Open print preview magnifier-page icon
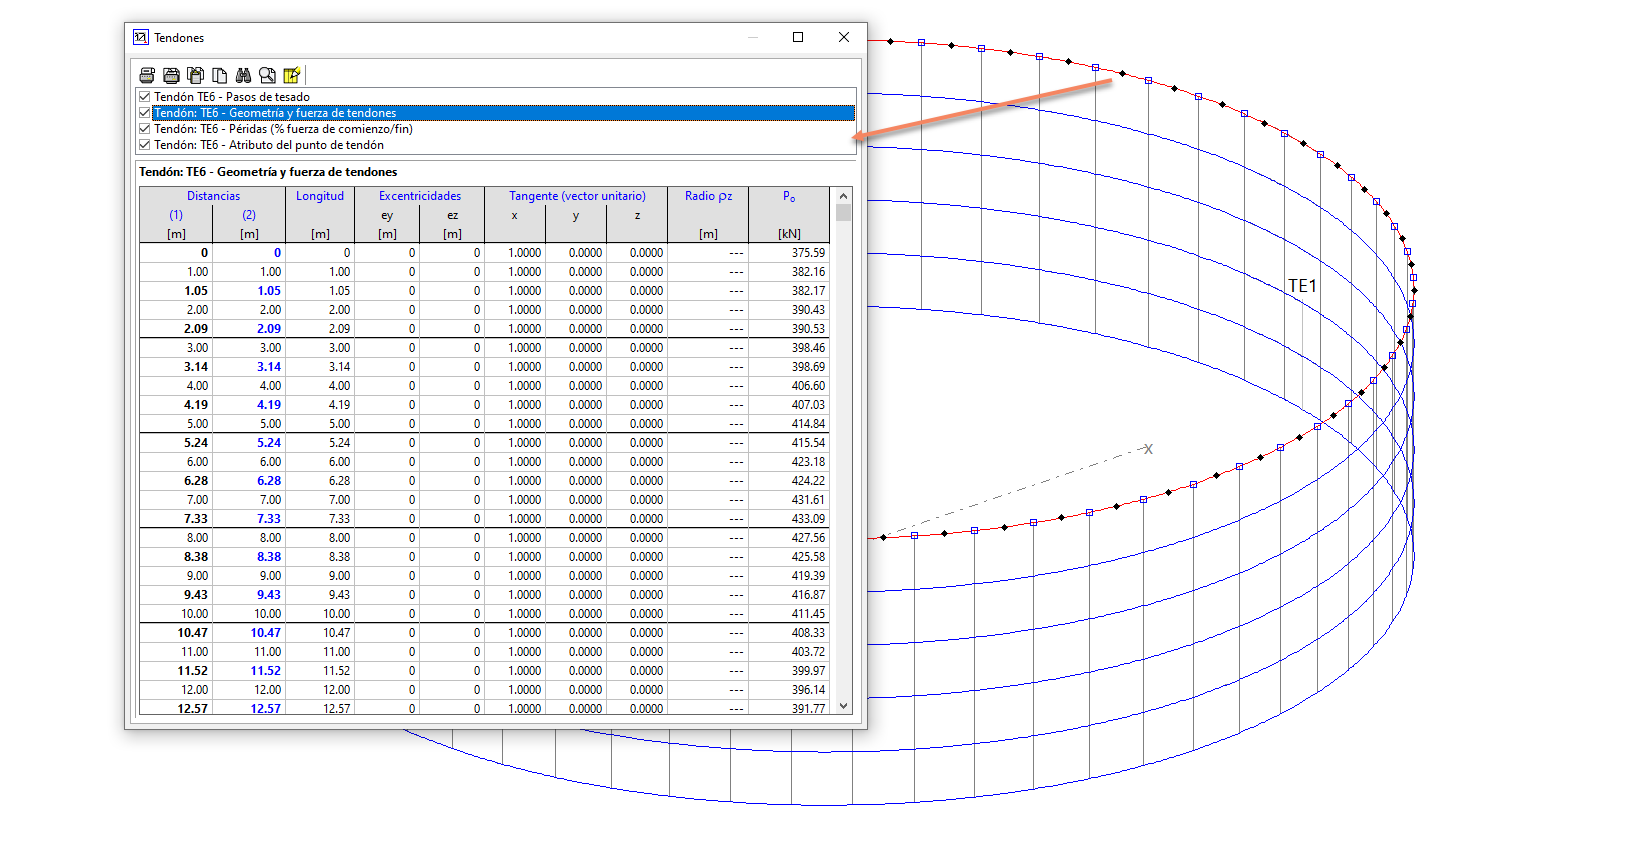1650x844 pixels. click(x=267, y=75)
